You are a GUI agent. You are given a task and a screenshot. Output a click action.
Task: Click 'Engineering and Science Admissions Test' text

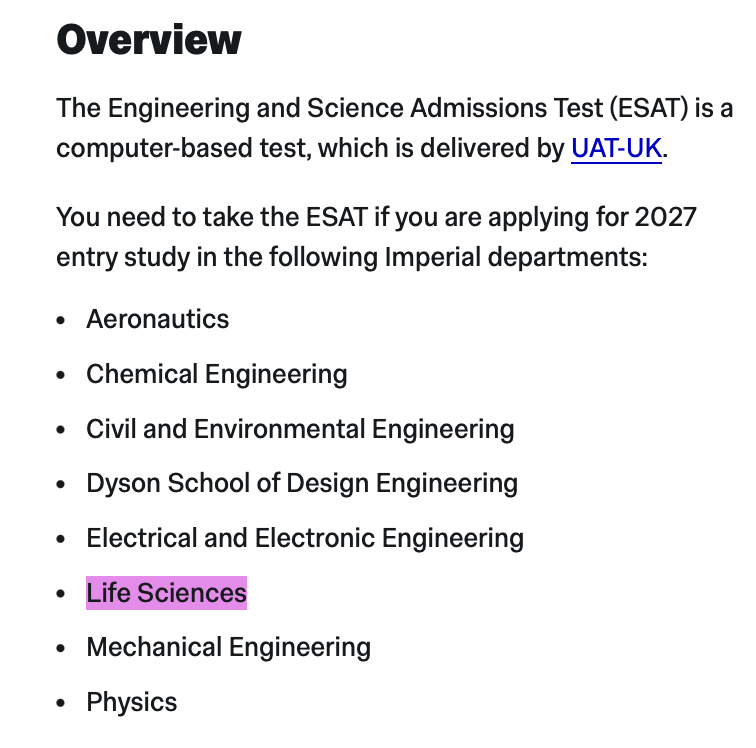point(355,108)
